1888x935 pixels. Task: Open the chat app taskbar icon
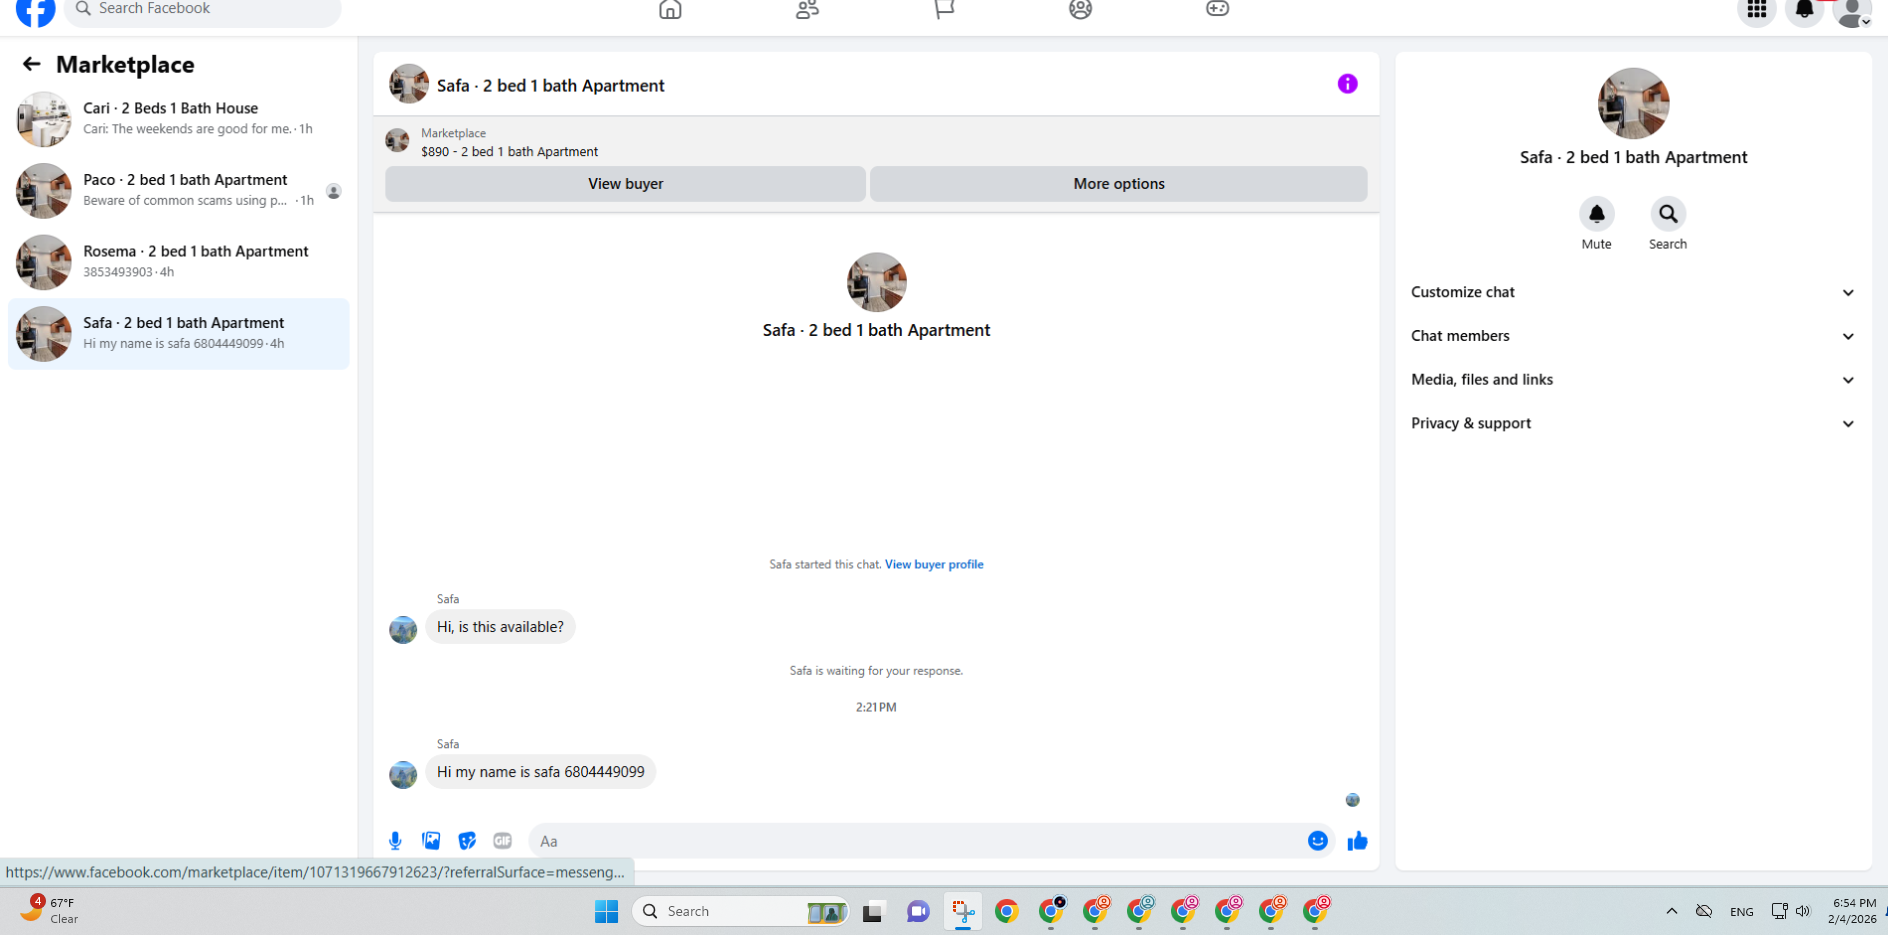[918, 911]
